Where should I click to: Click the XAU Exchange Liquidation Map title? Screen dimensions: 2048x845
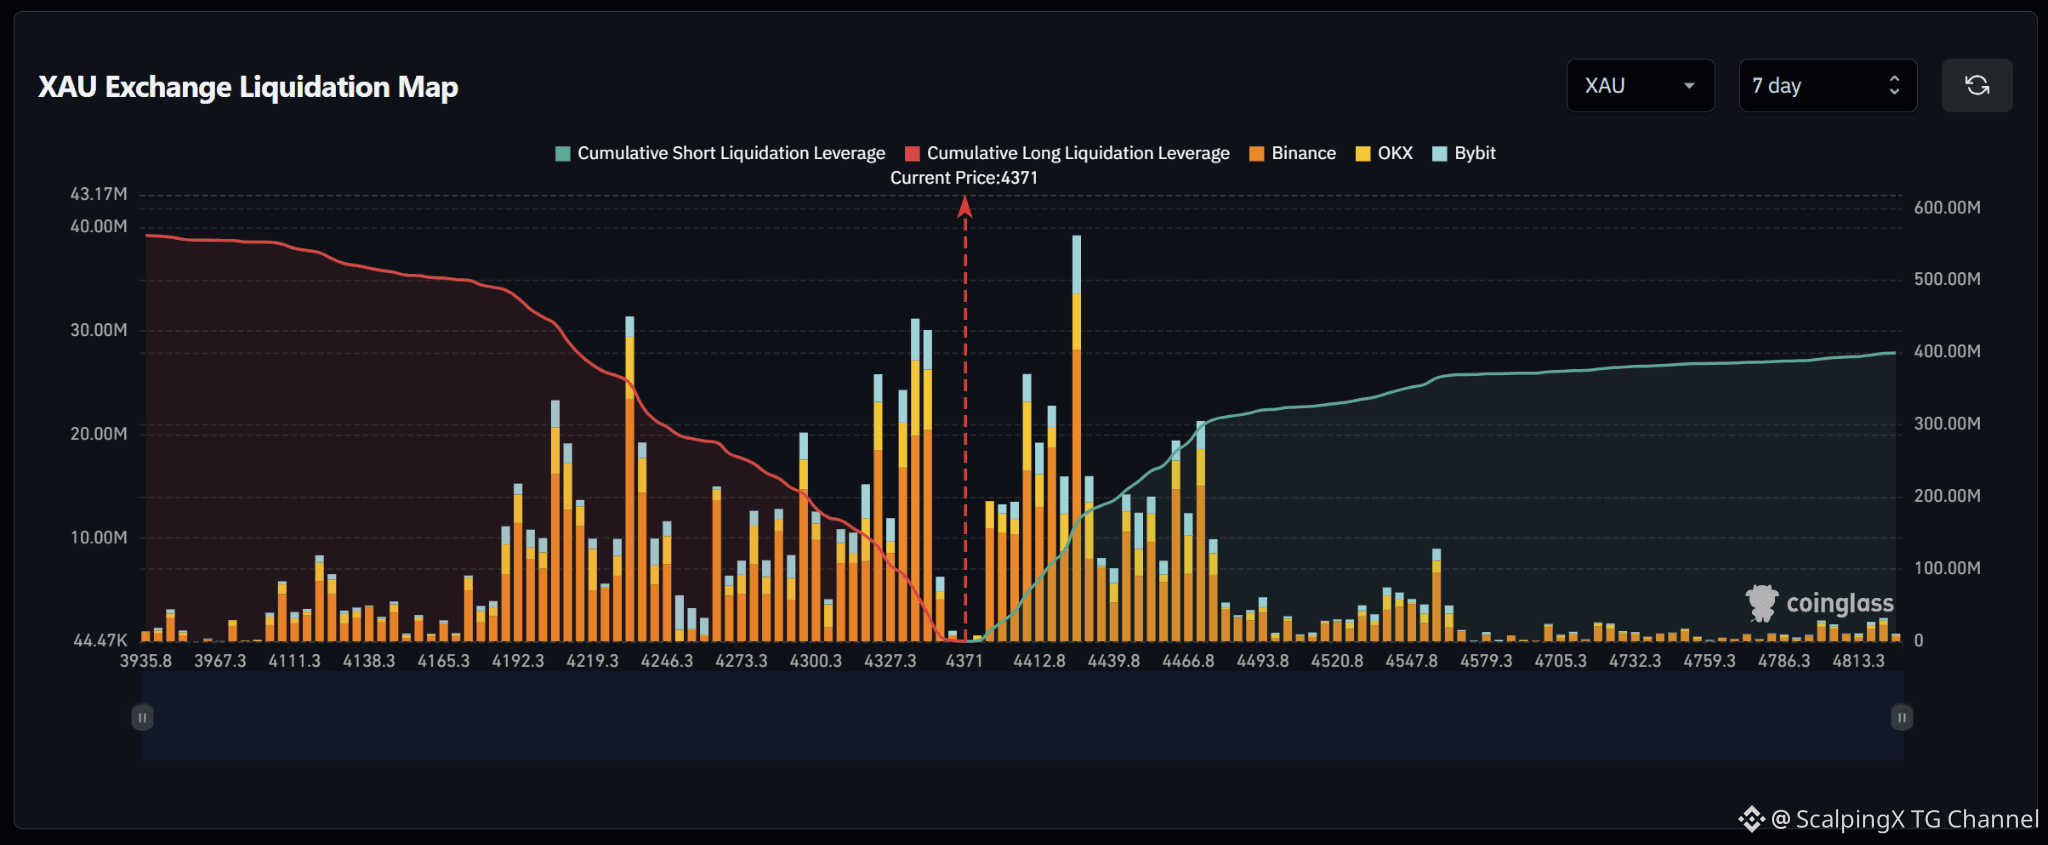[x=248, y=87]
